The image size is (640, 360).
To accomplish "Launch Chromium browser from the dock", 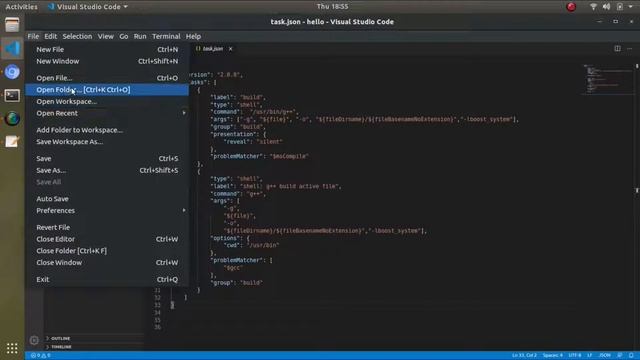I will 12,72.
